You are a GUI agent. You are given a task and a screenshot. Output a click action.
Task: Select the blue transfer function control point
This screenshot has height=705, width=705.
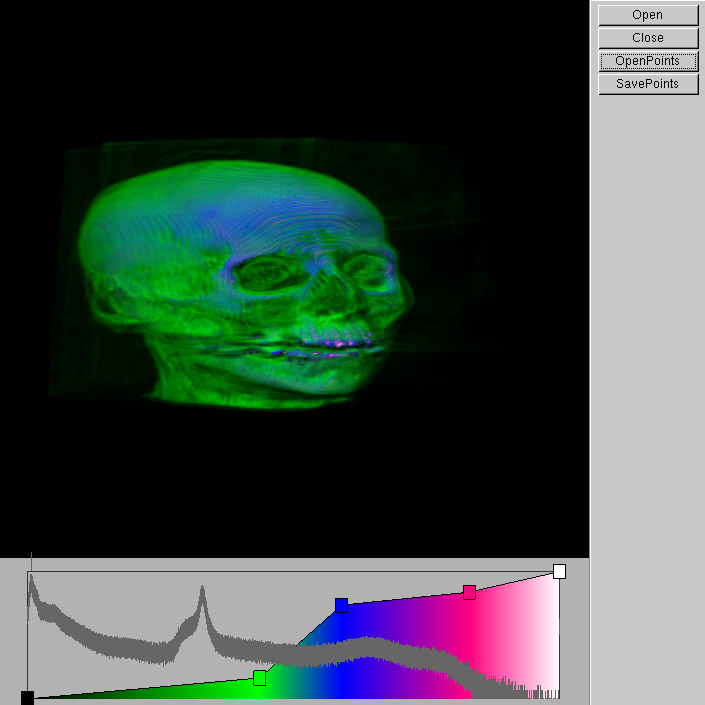coord(341,605)
